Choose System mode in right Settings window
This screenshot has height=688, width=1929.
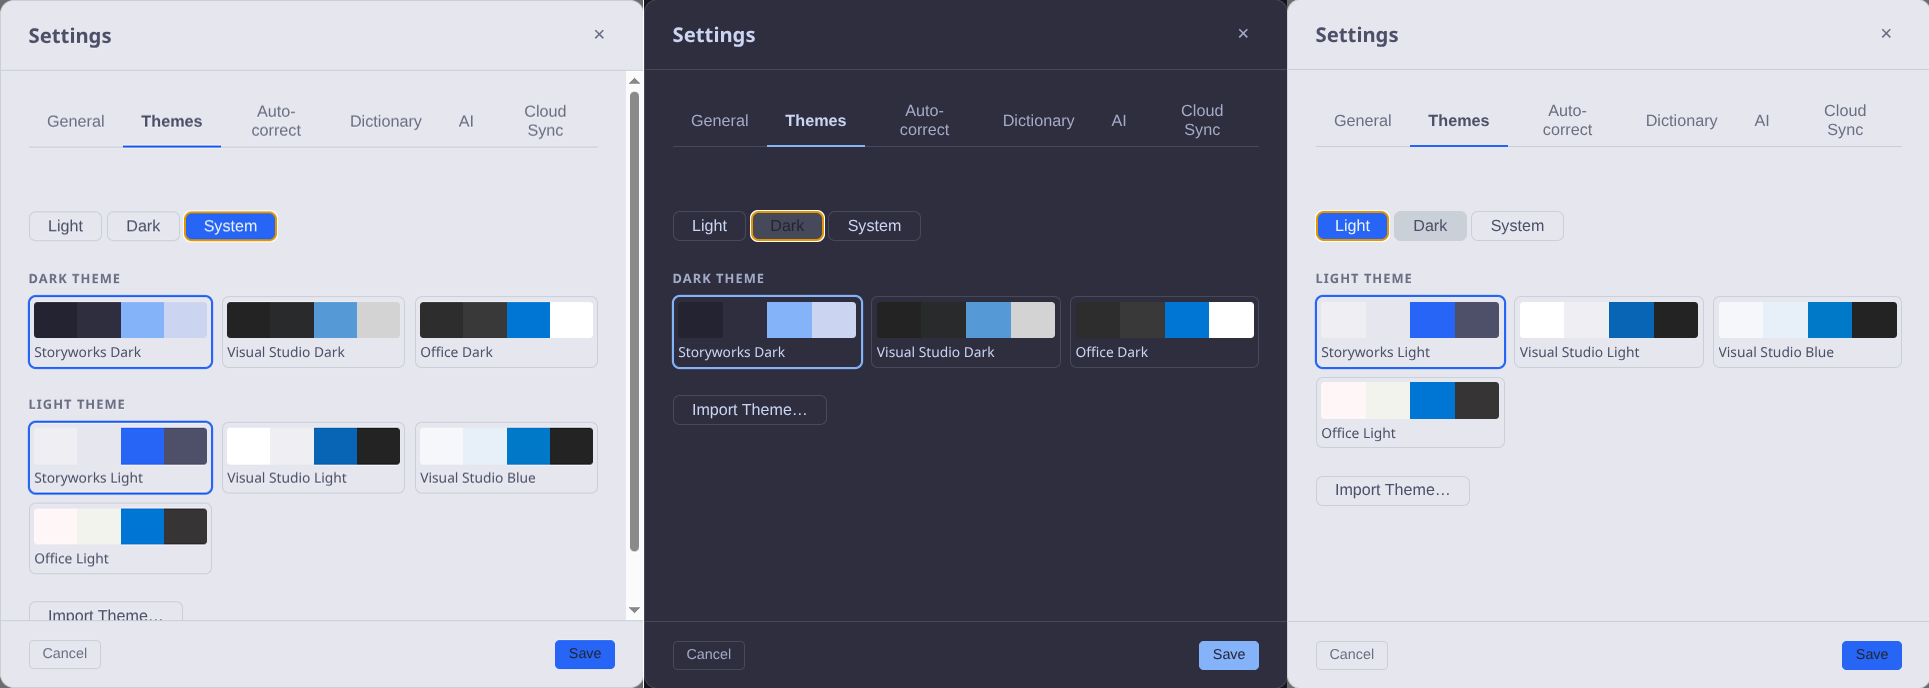(1517, 226)
